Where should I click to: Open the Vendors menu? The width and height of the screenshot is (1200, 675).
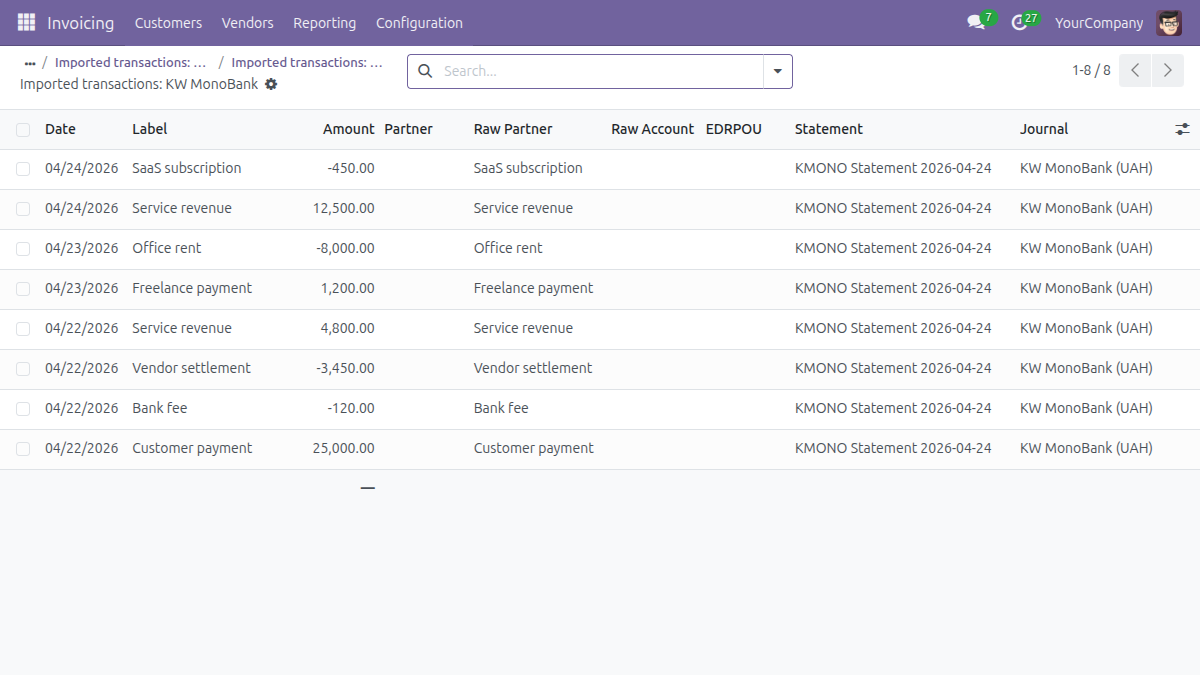tap(247, 22)
